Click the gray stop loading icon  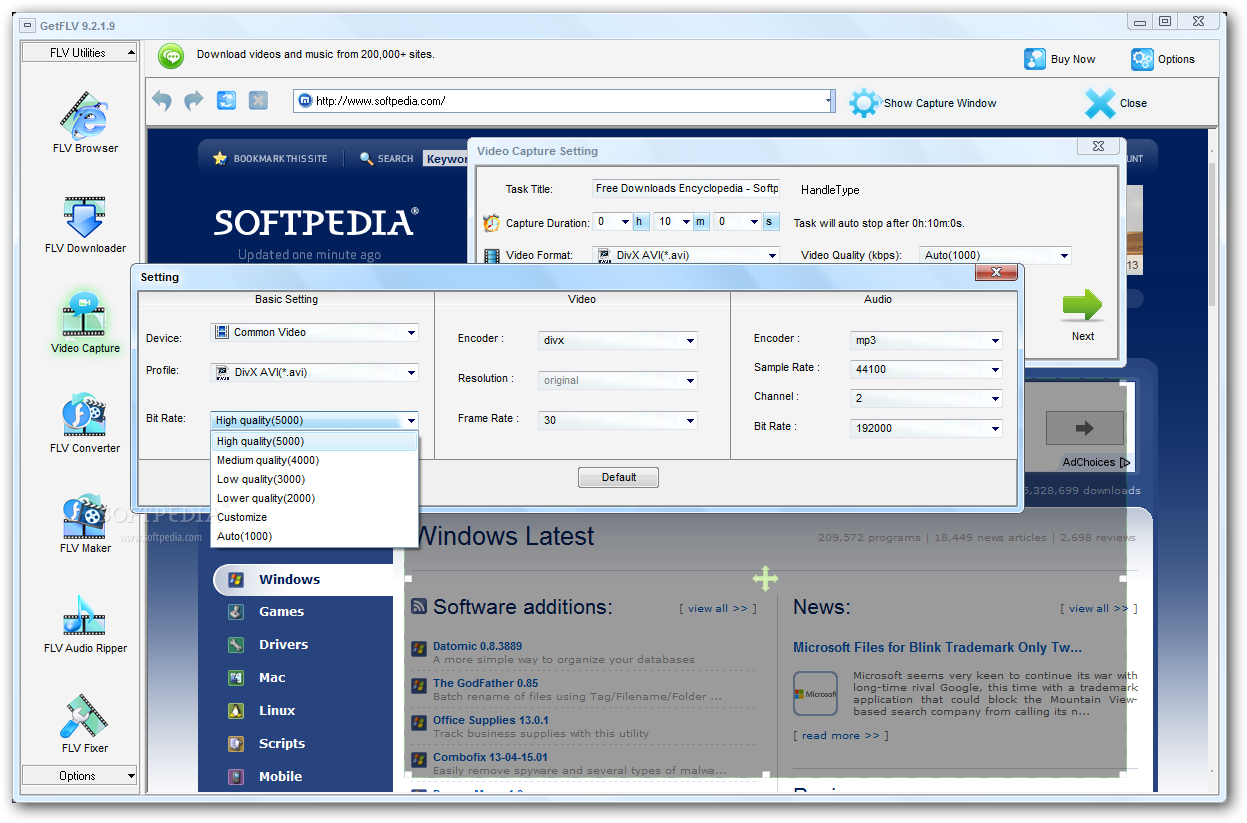tap(258, 100)
